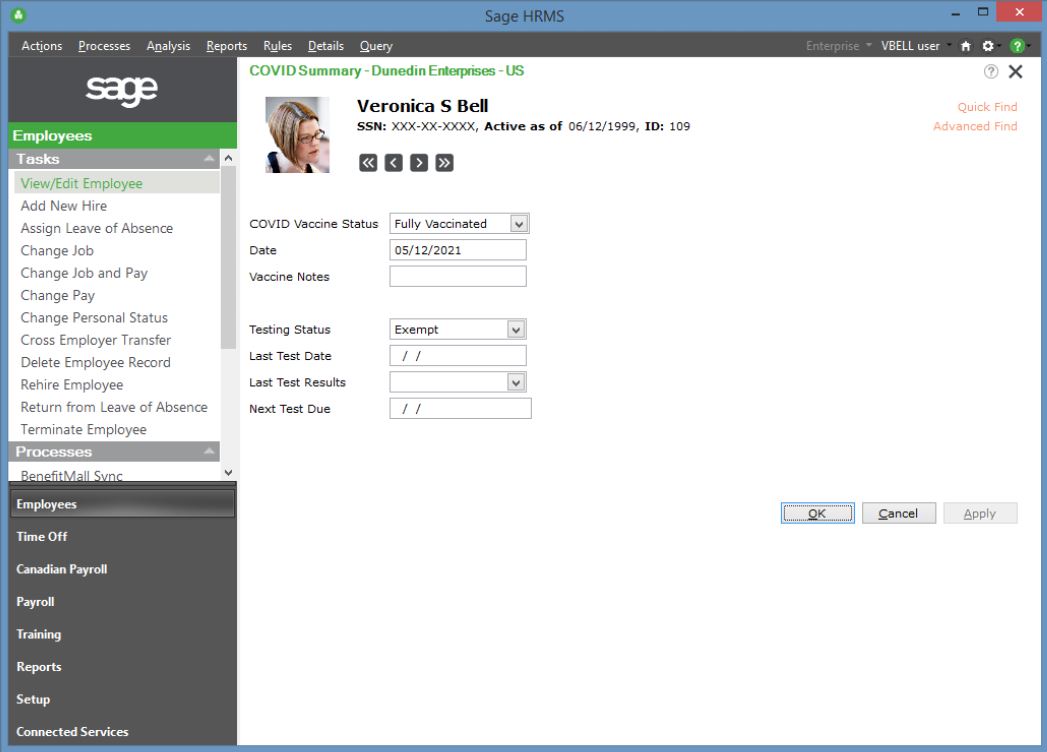The image size is (1047, 752).
Task: Go to the first employee record
Action: click(x=368, y=163)
